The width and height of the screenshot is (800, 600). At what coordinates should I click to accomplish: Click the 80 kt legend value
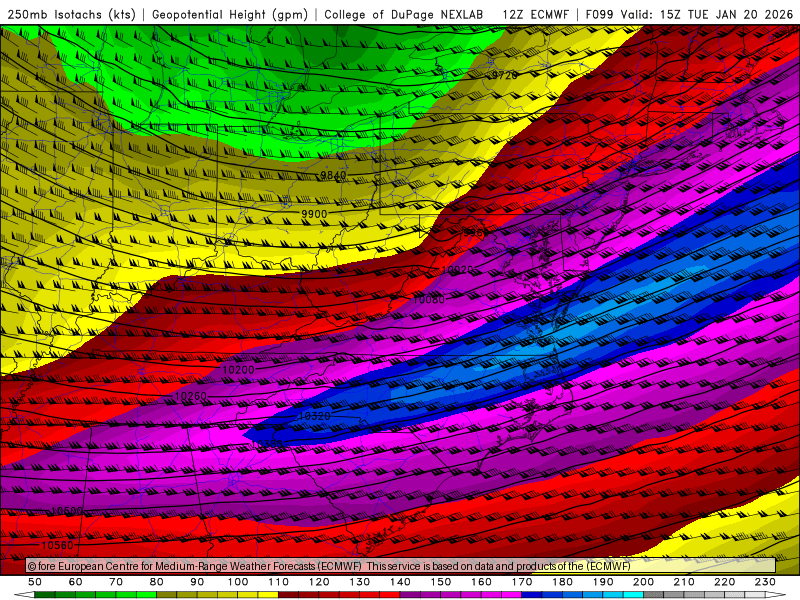pos(157,582)
